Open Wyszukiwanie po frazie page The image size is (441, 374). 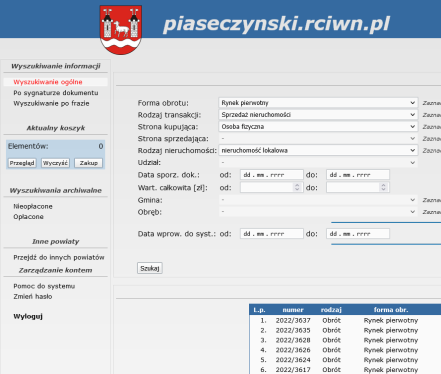pos(51,103)
